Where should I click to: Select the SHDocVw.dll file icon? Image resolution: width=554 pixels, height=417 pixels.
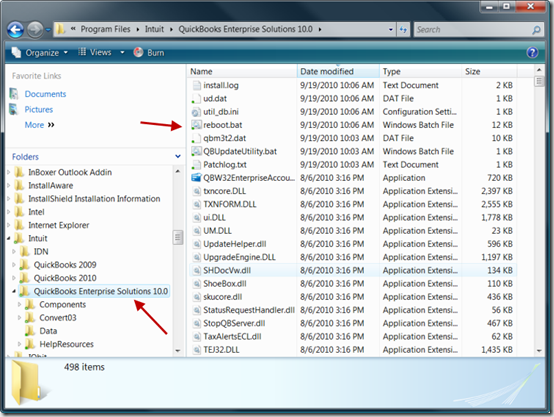click(196, 270)
